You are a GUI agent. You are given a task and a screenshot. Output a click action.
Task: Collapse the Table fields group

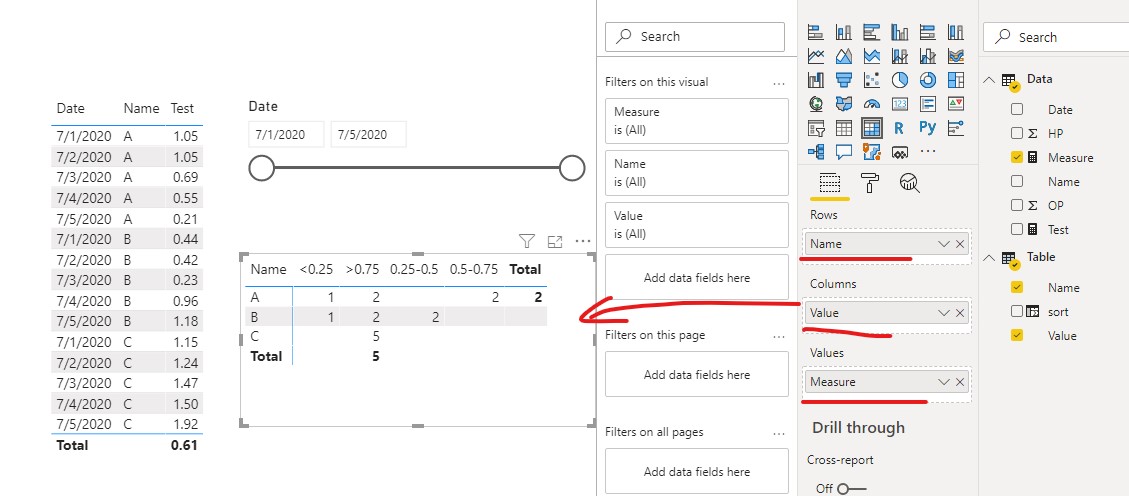[x=989, y=257]
